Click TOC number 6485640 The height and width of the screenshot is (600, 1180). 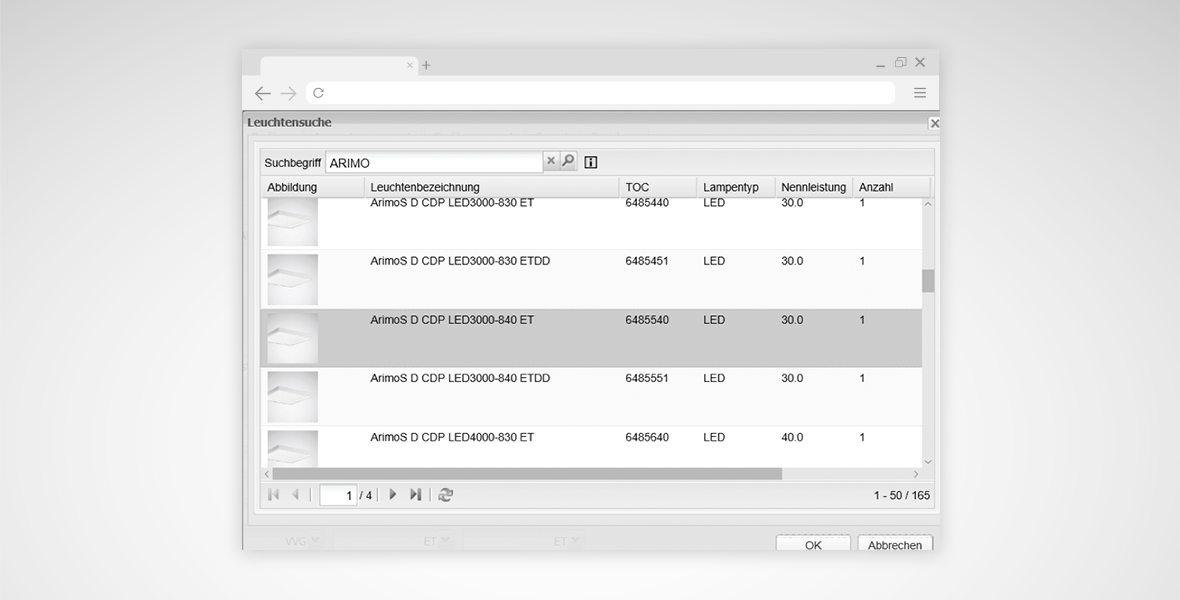click(x=646, y=437)
